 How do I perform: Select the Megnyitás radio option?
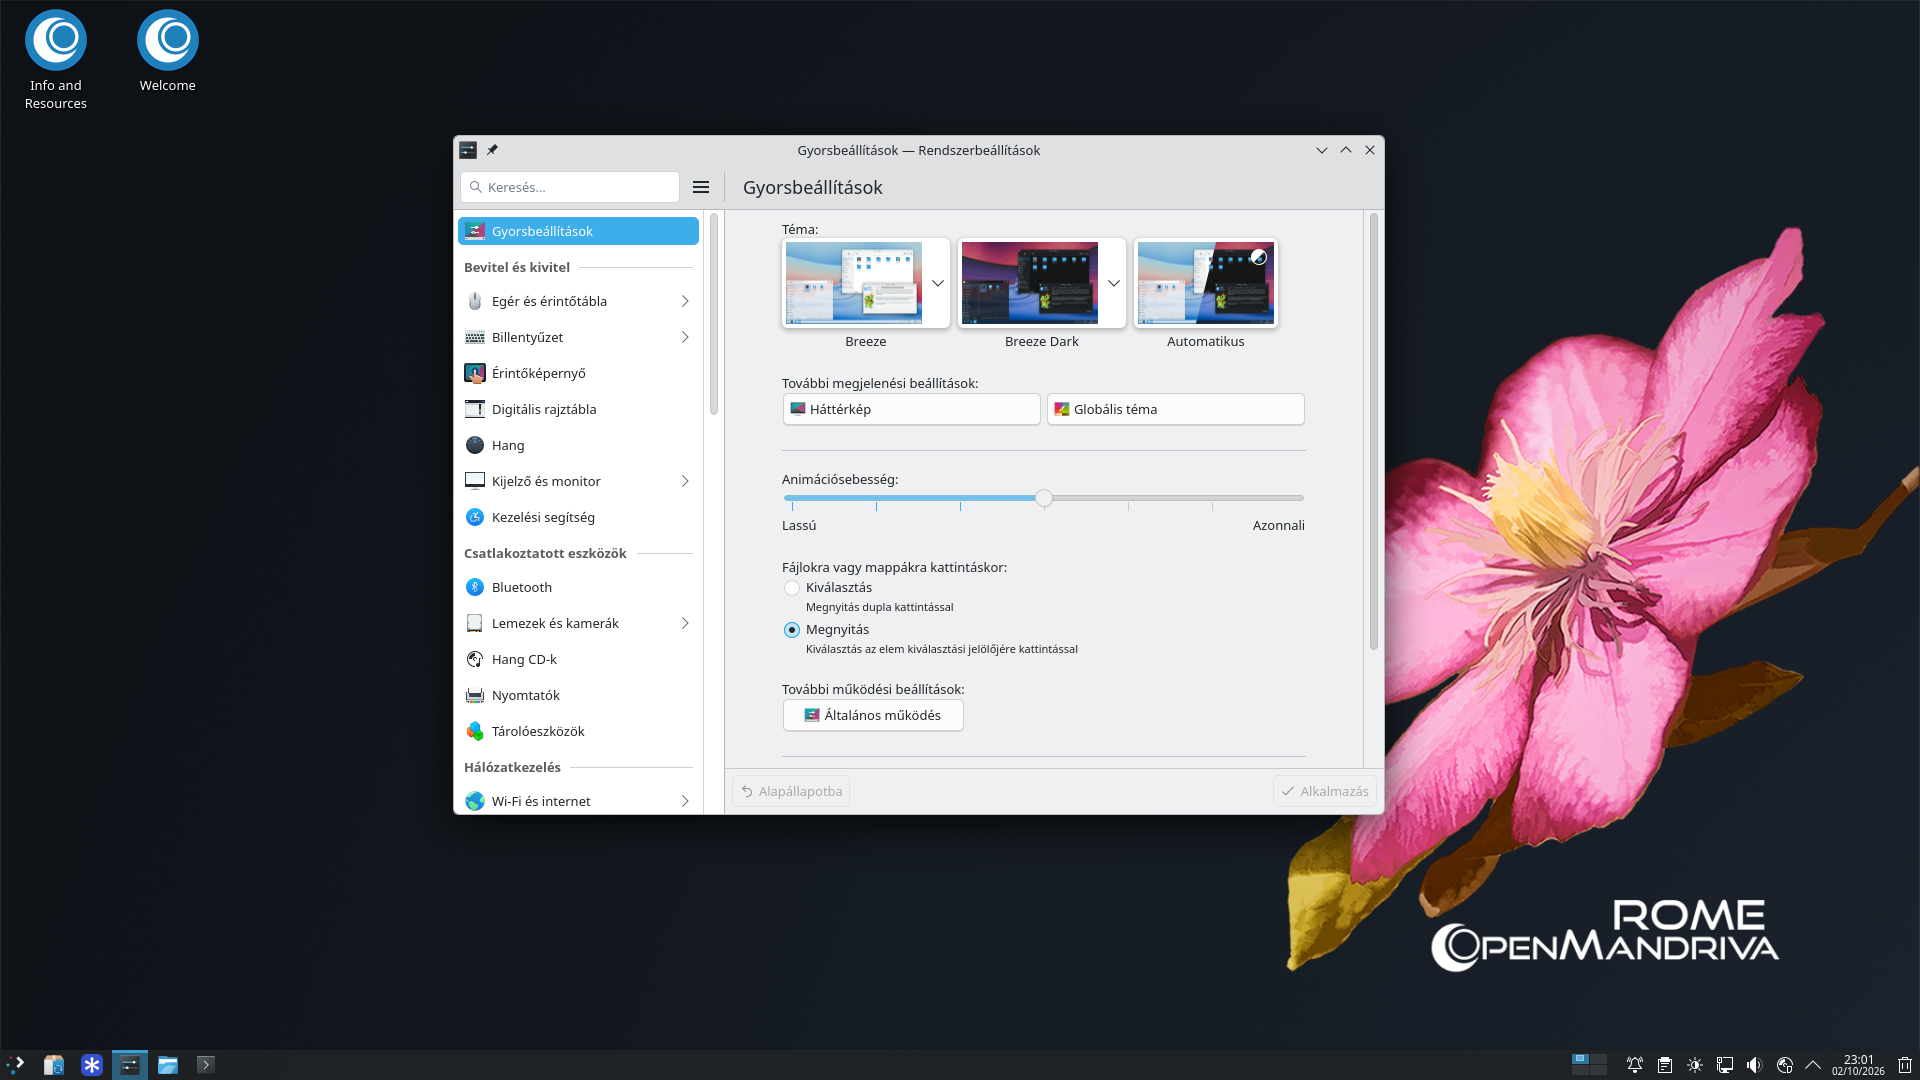pyautogui.click(x=792, y=630)
